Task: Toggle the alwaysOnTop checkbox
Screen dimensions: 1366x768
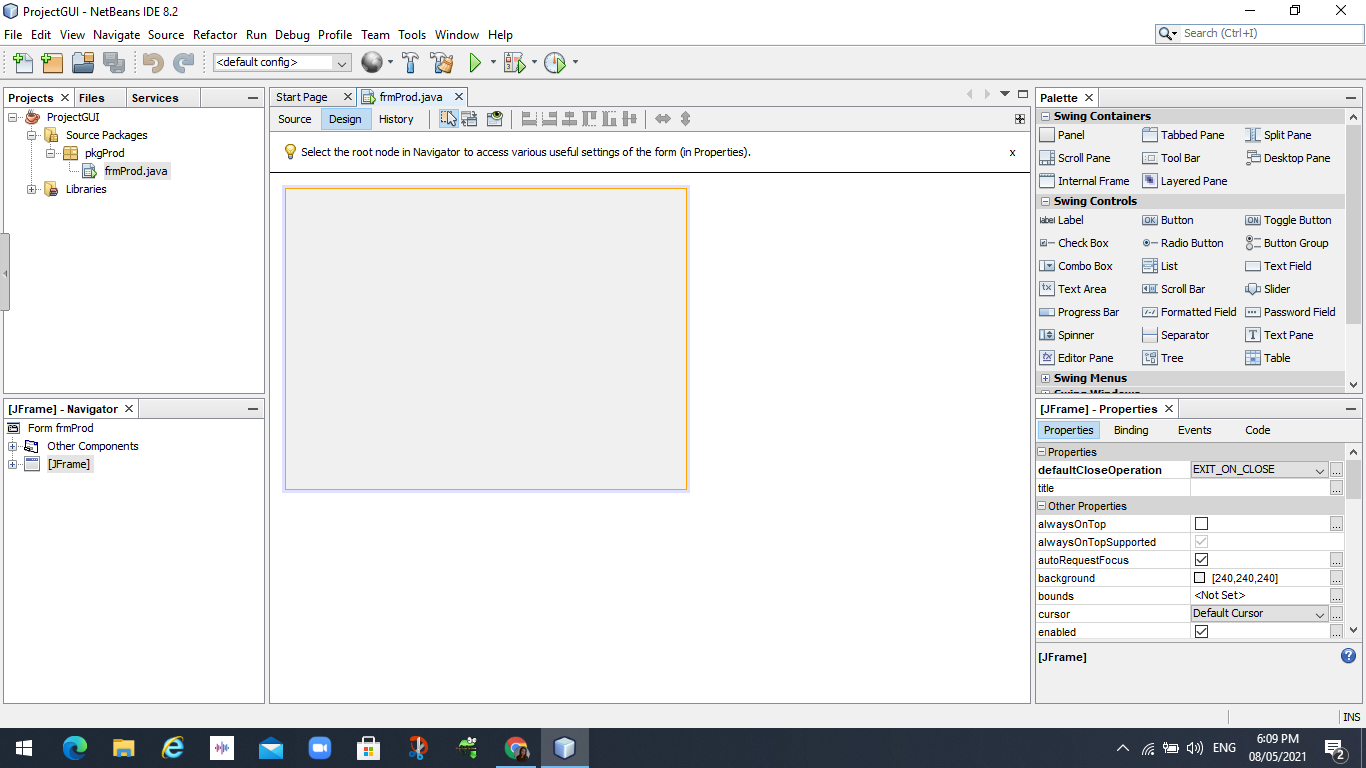Action: point(1201,524)
